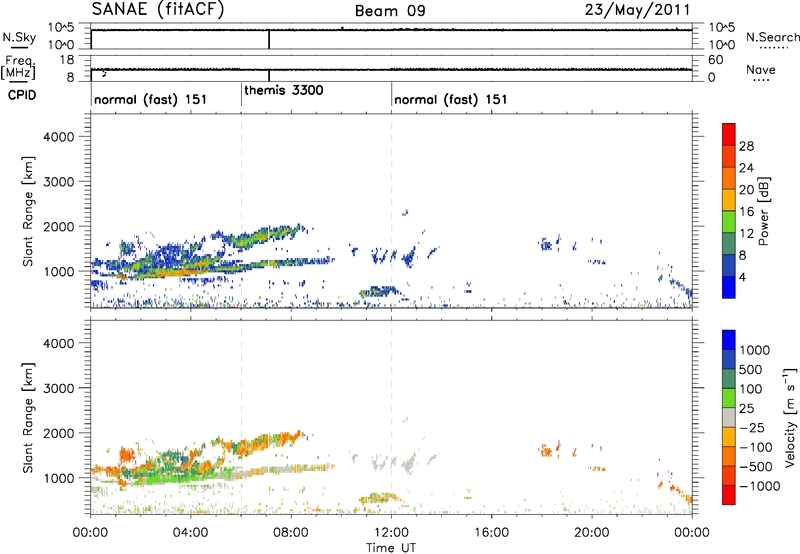Click the "16" value on the Power color bar
The width and height of the screenshot is (800, 554).
(x=746, y=211)
